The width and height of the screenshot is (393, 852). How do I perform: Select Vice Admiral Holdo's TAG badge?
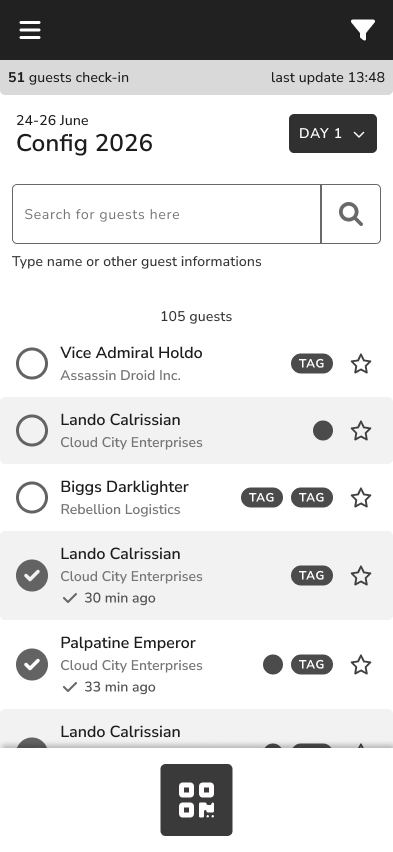312,364
